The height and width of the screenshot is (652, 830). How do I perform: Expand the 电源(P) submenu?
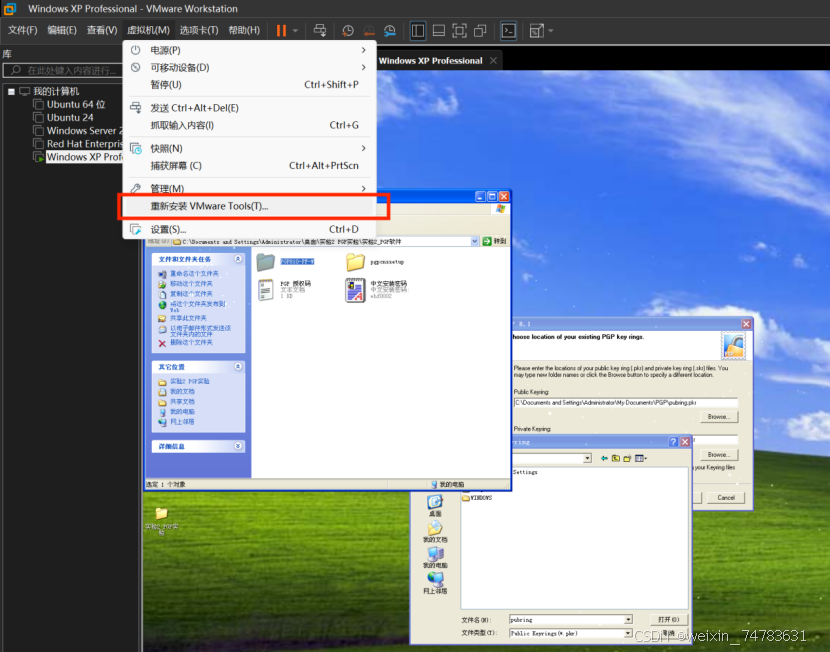click(x=249, y=50)
